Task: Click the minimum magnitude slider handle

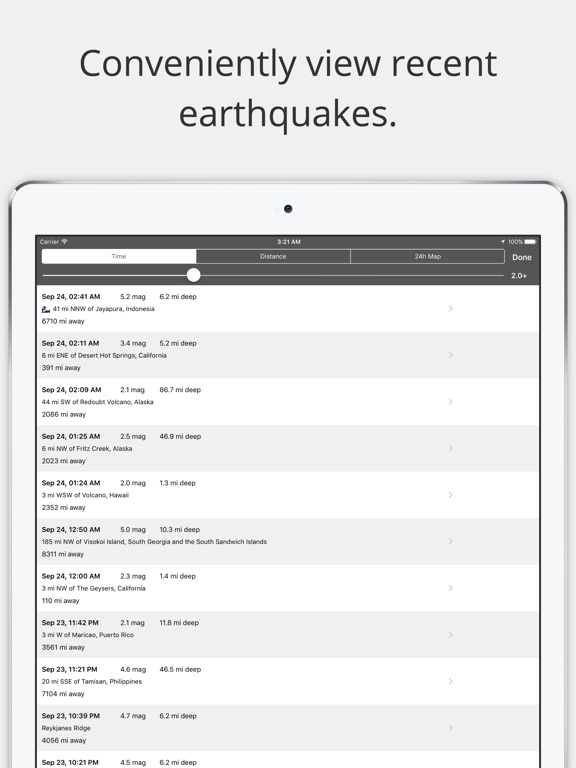Action: [x=193, y=275]
